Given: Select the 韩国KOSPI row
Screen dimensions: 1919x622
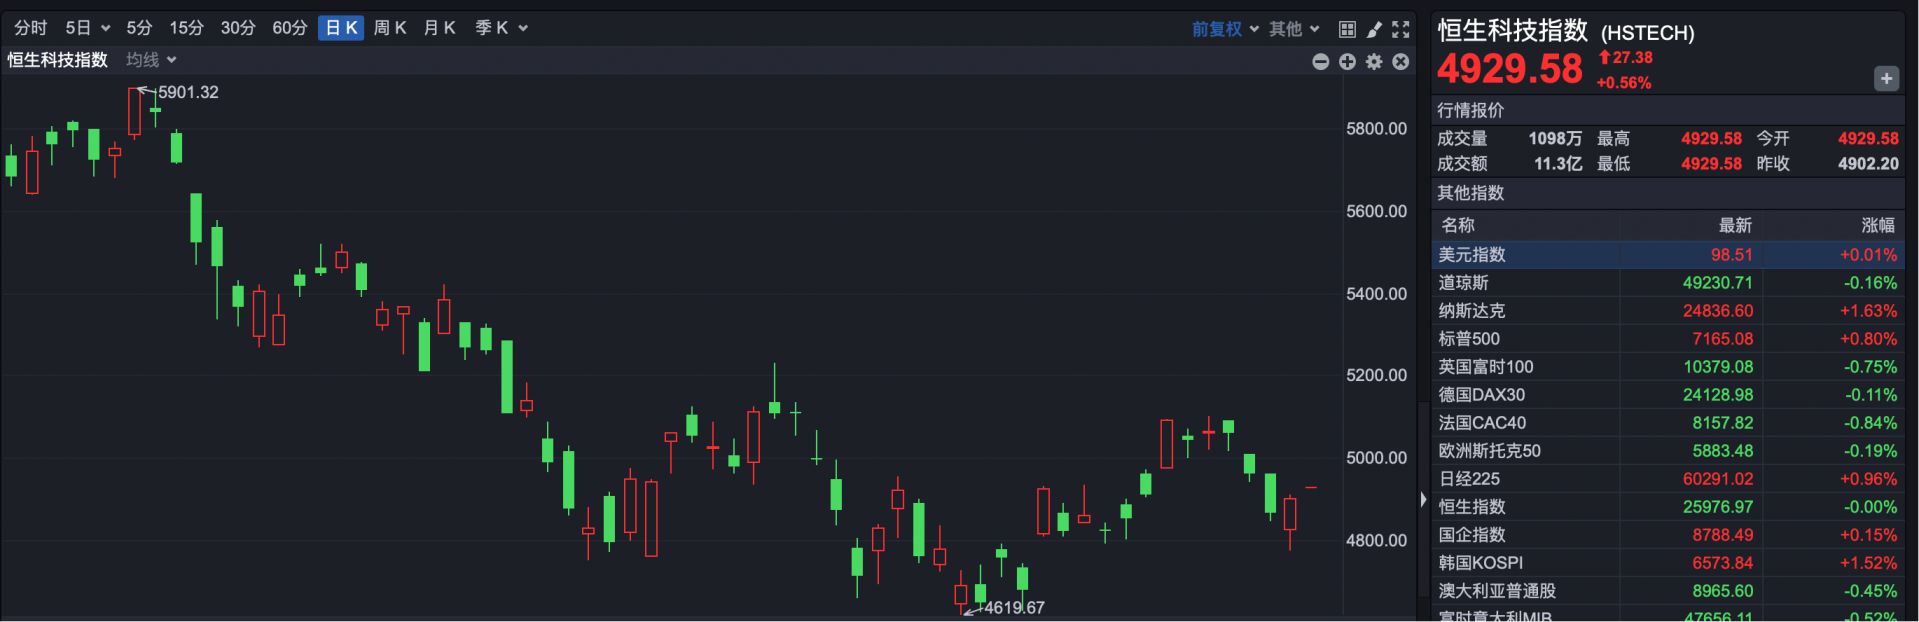Looking at the screenshot, I should point(1668,563).
